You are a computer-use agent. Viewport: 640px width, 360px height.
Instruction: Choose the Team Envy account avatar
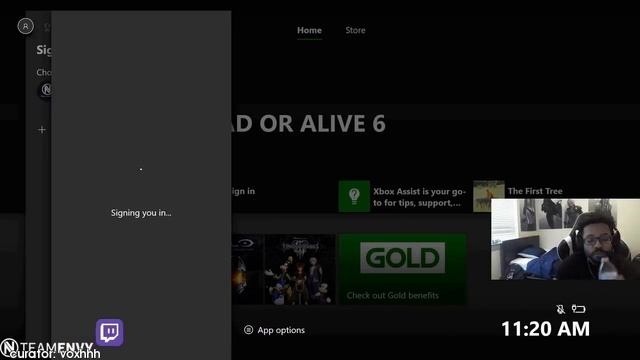click(x=45, y=89)
